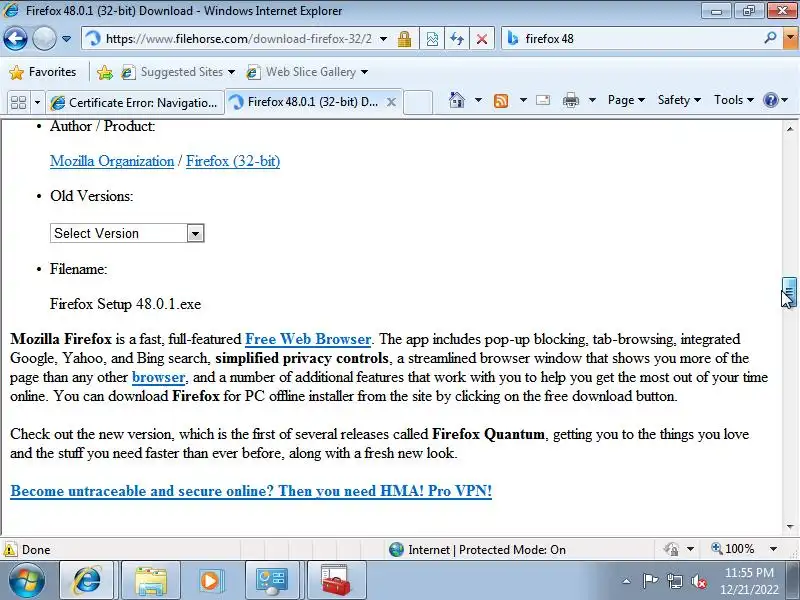Click the network tray icon

(675, 581)
